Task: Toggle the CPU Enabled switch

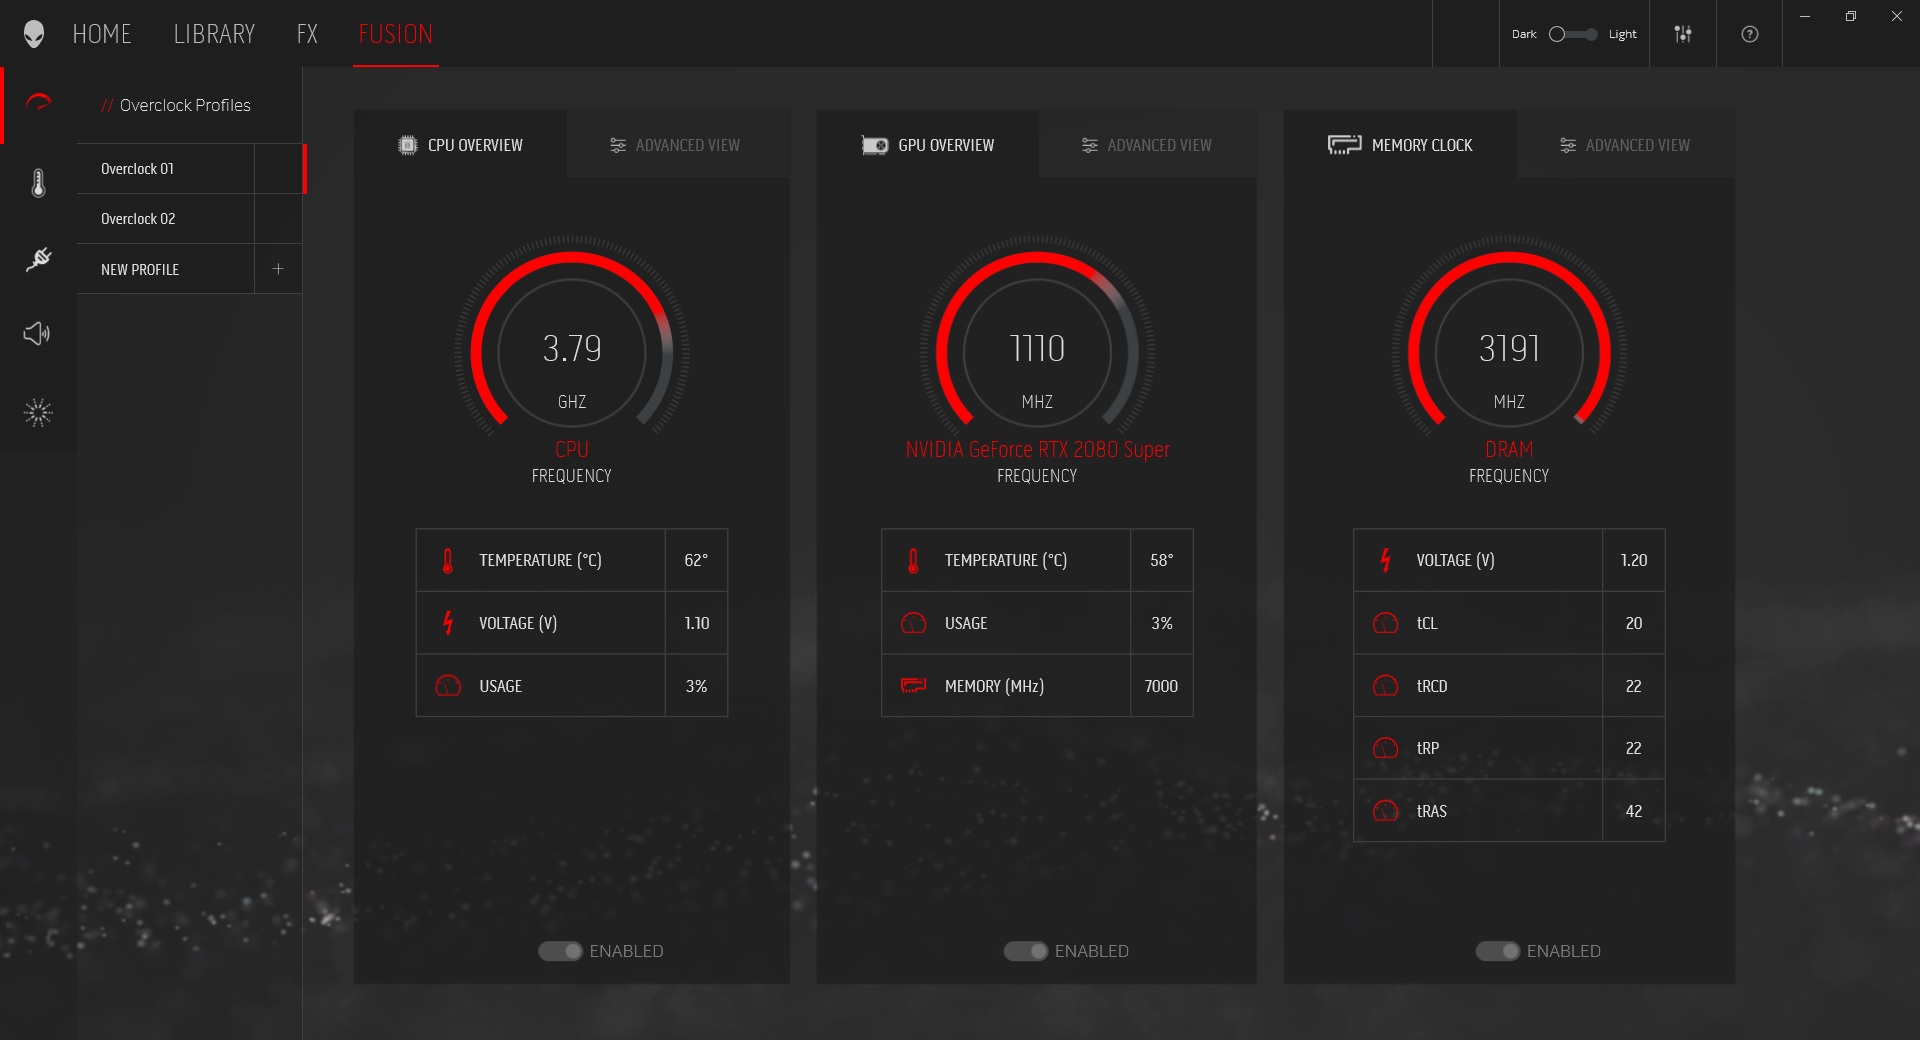Action: (560, 951)
